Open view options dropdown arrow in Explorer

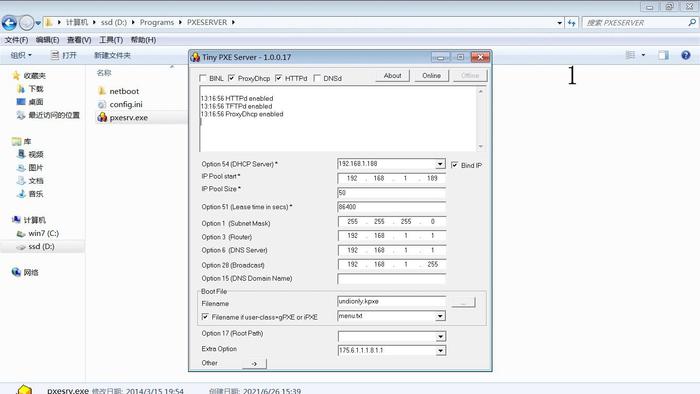[643, 55]
